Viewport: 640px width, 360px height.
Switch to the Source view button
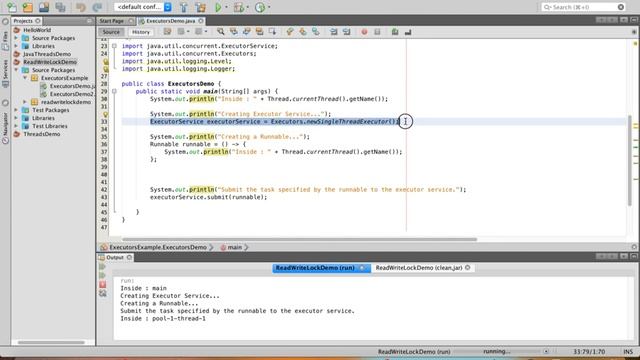[x=111, y=32]
